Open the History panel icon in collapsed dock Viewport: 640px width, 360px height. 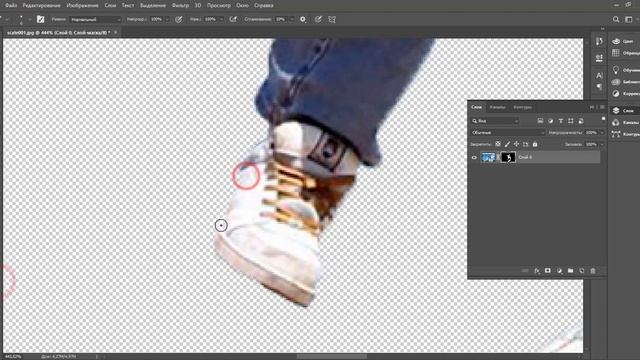click(x=599, y=42)
